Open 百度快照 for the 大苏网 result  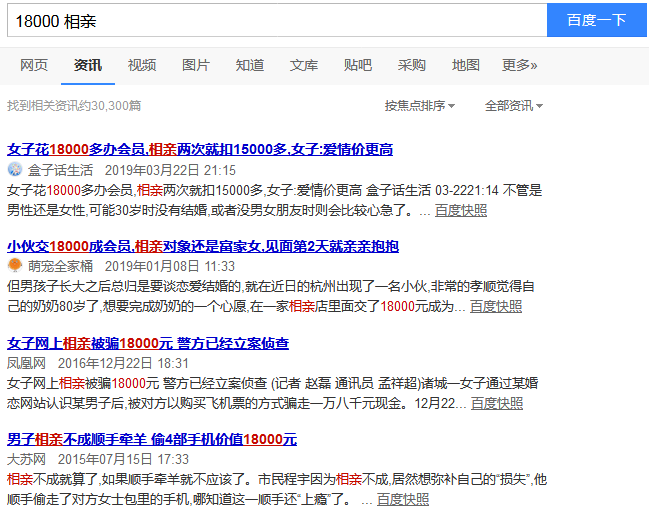(x=403, y=499)
